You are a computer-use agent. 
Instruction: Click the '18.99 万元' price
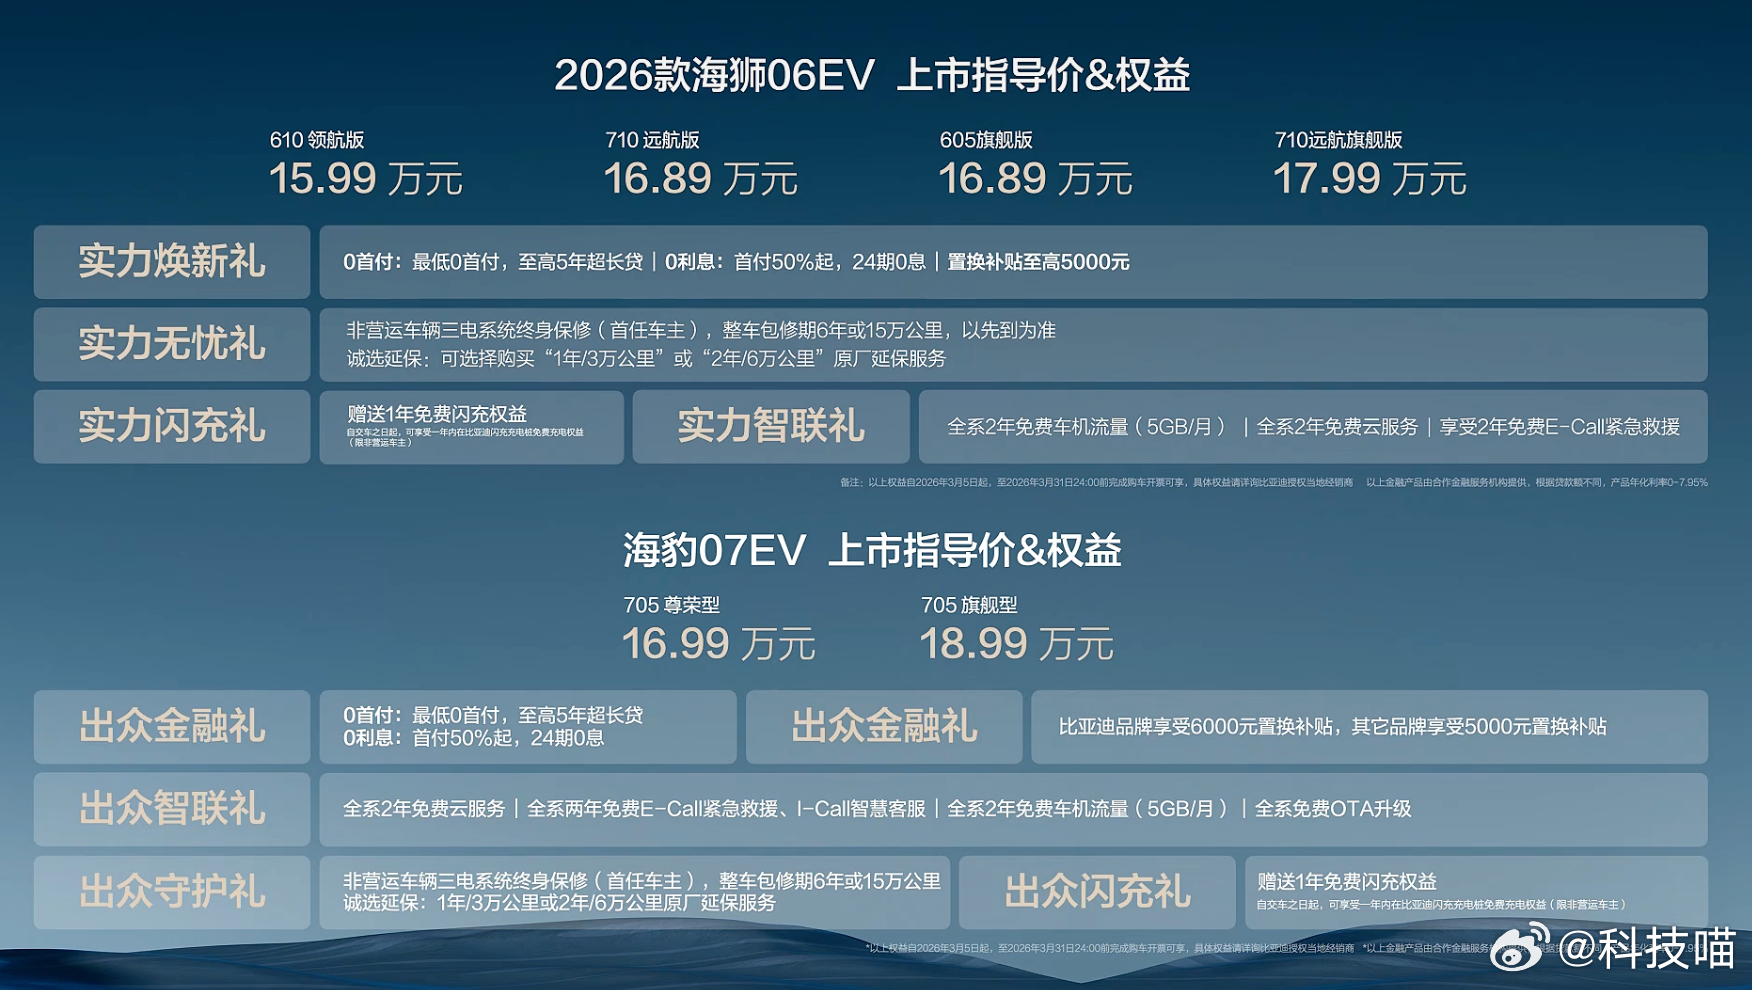[1016, 644]
